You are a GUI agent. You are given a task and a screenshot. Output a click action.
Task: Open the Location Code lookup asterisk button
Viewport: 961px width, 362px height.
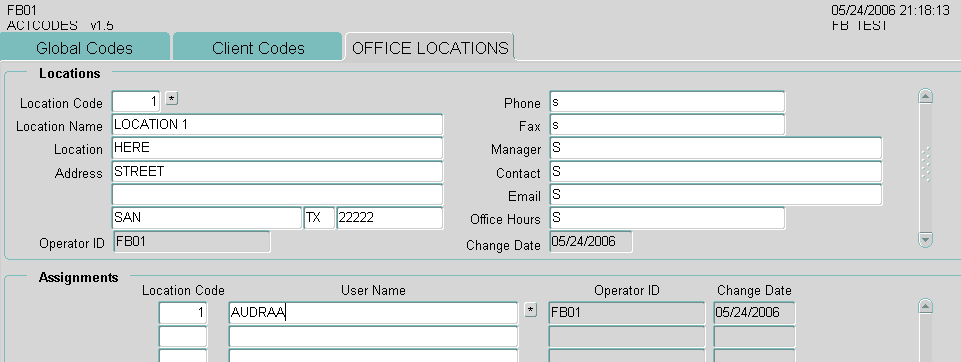[172, 99]
